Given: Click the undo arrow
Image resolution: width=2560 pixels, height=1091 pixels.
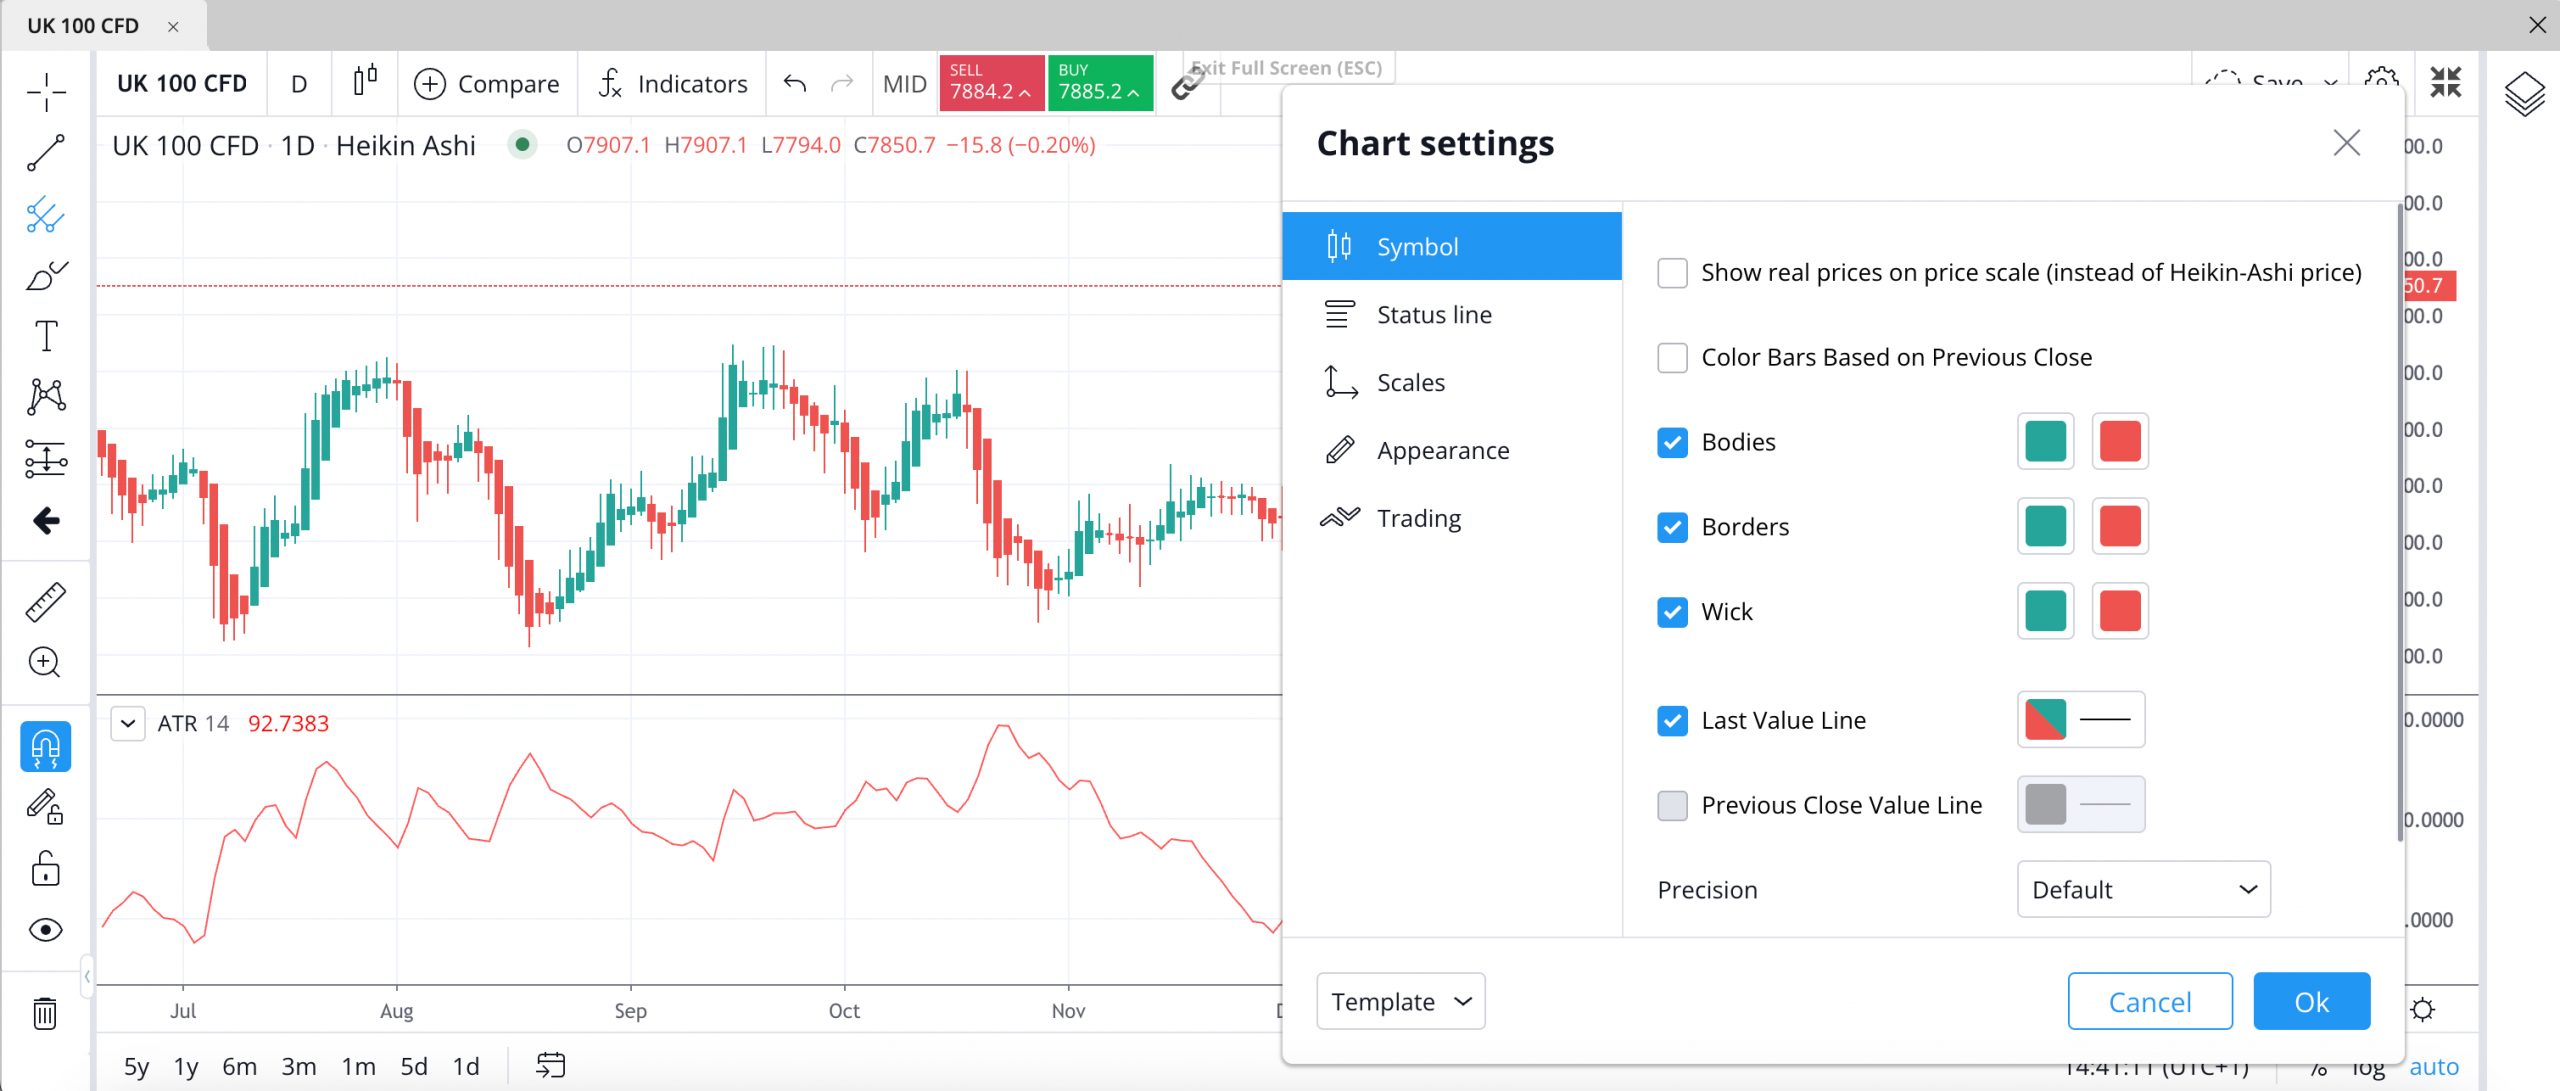Looking at the screenshot, I should pyautogui.click(x=795, y=84).
